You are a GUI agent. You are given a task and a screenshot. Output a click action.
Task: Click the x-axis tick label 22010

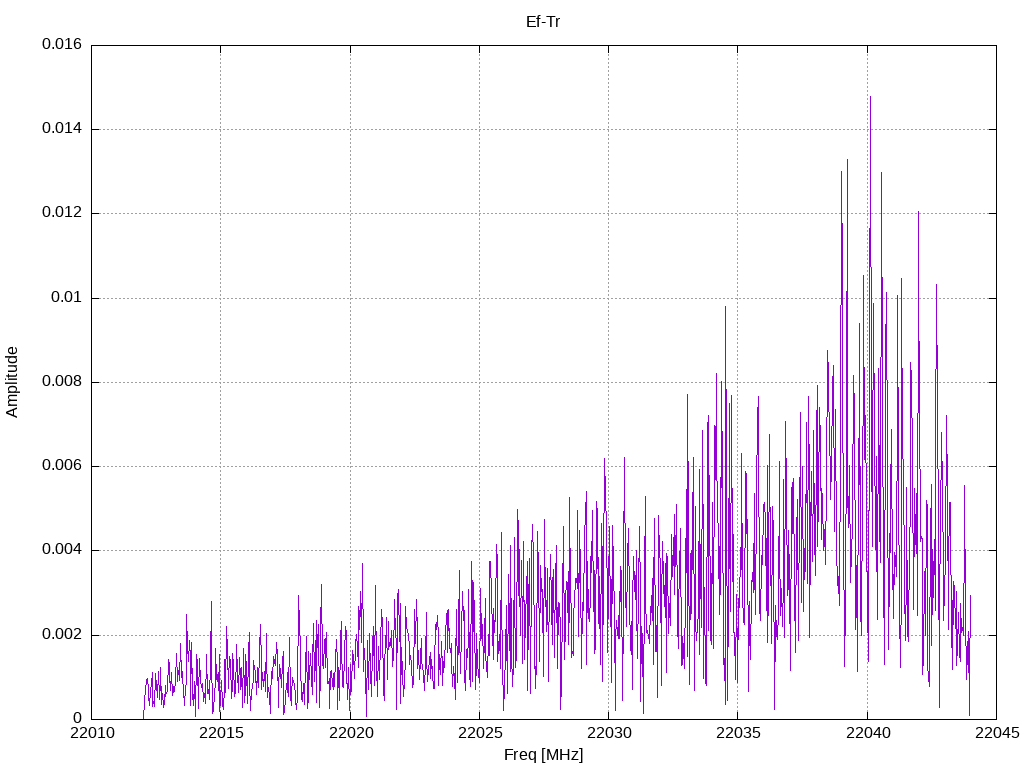(91, 733)
